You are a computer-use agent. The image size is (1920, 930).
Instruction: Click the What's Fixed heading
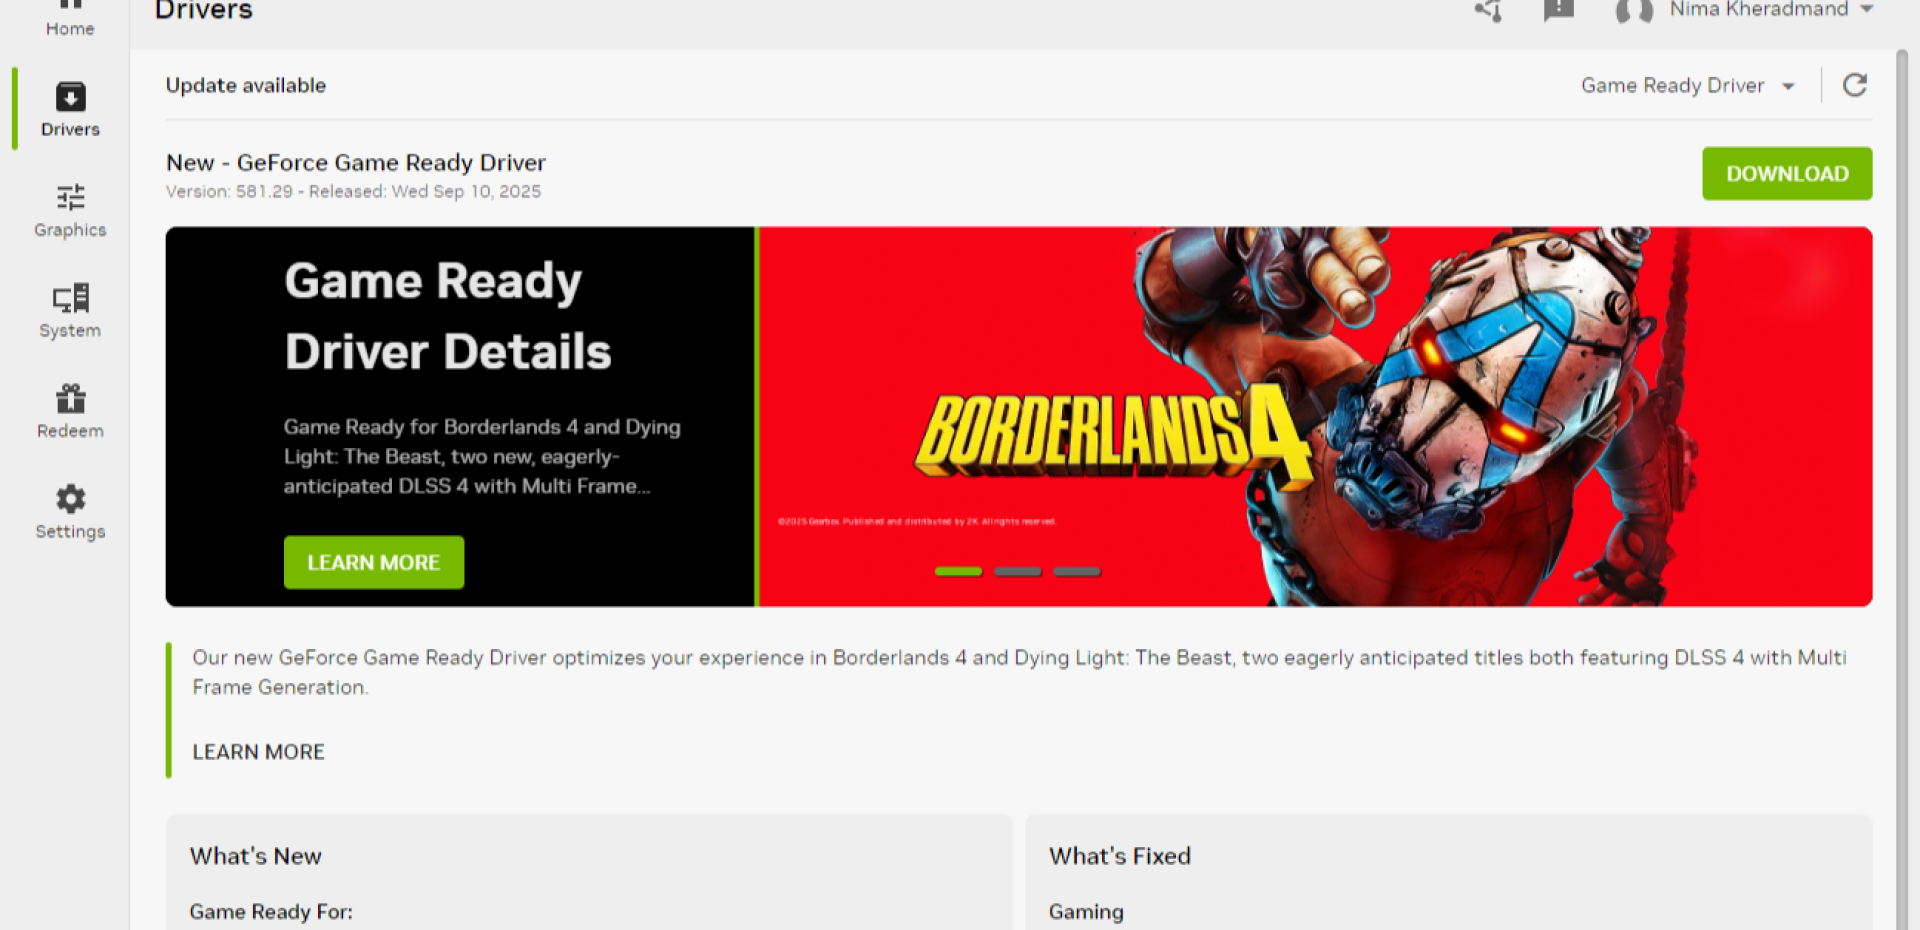pos(1120,856)
